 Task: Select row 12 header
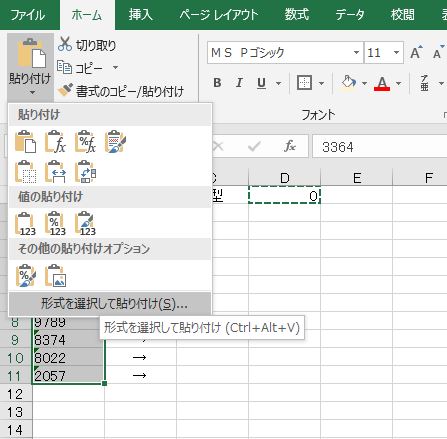point(16,394)
